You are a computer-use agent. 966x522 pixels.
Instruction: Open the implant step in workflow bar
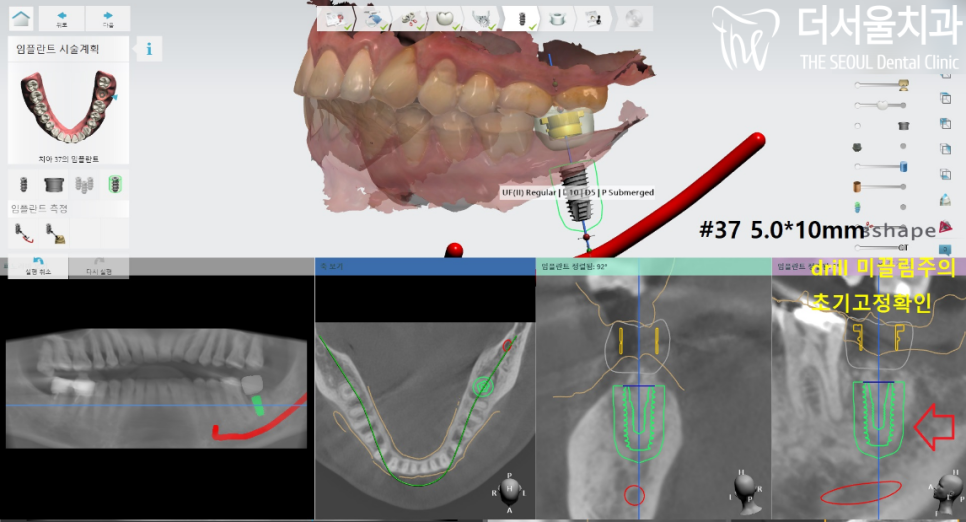pyautogui.click(x=520, y=18)
